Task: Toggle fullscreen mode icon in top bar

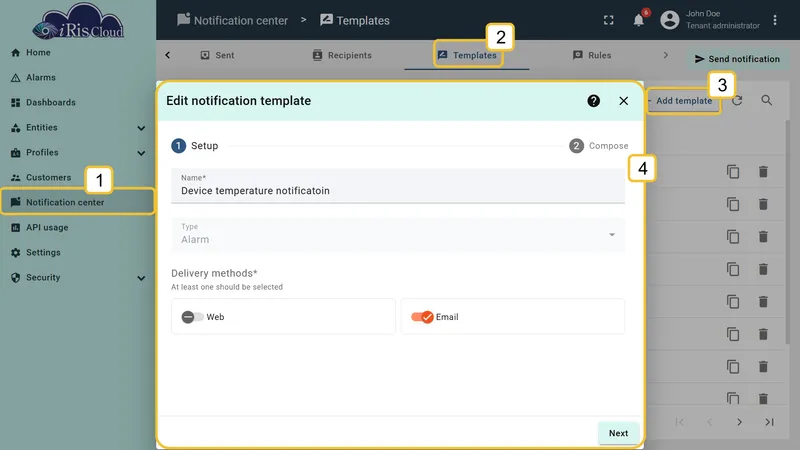Action: pyautogui.click(x=609, y=20)
